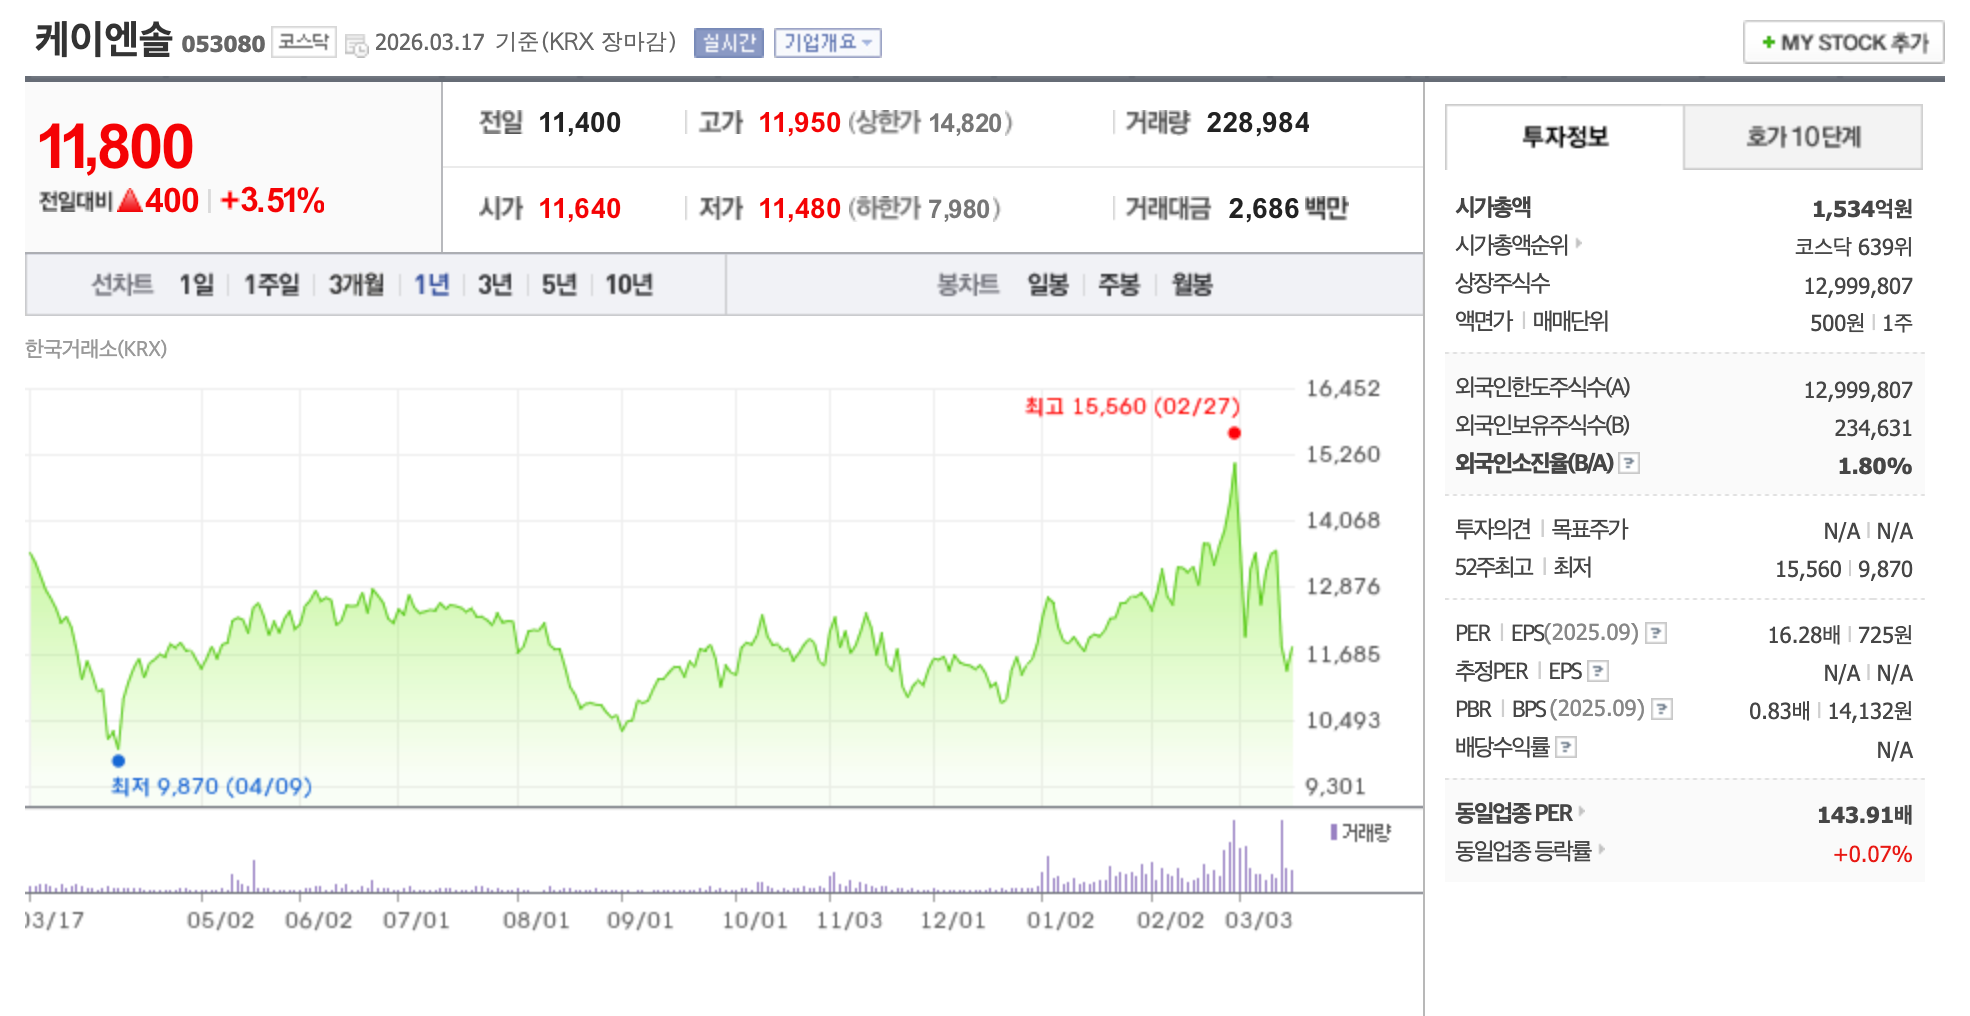The width and height of the screenshot is (1970, 1016).
Task: Click the PER value 16.28배
Action: pyautogui.click(x=1804, y=635)
